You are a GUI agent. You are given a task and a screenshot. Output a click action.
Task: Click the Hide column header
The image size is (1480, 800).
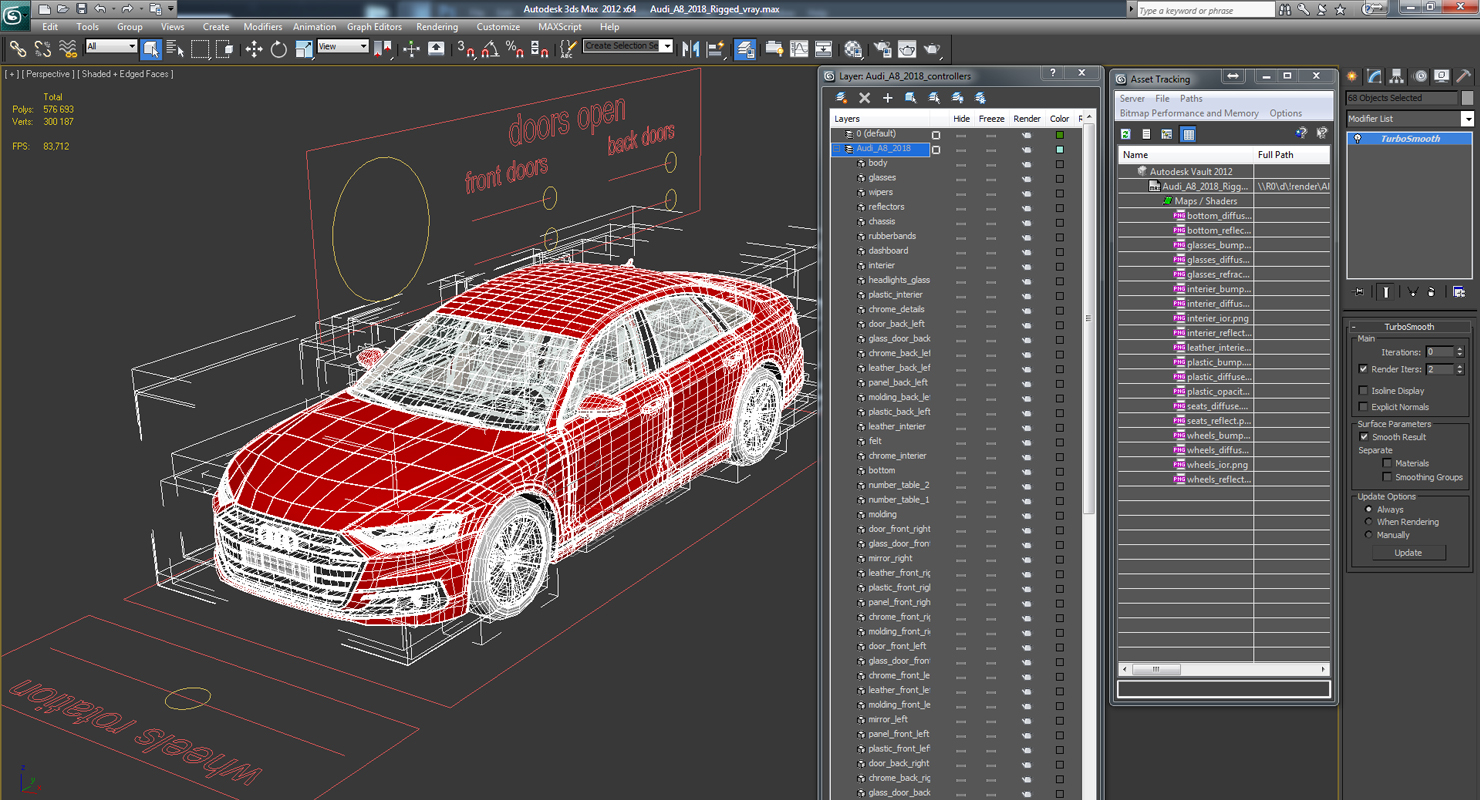coord(961,119)
